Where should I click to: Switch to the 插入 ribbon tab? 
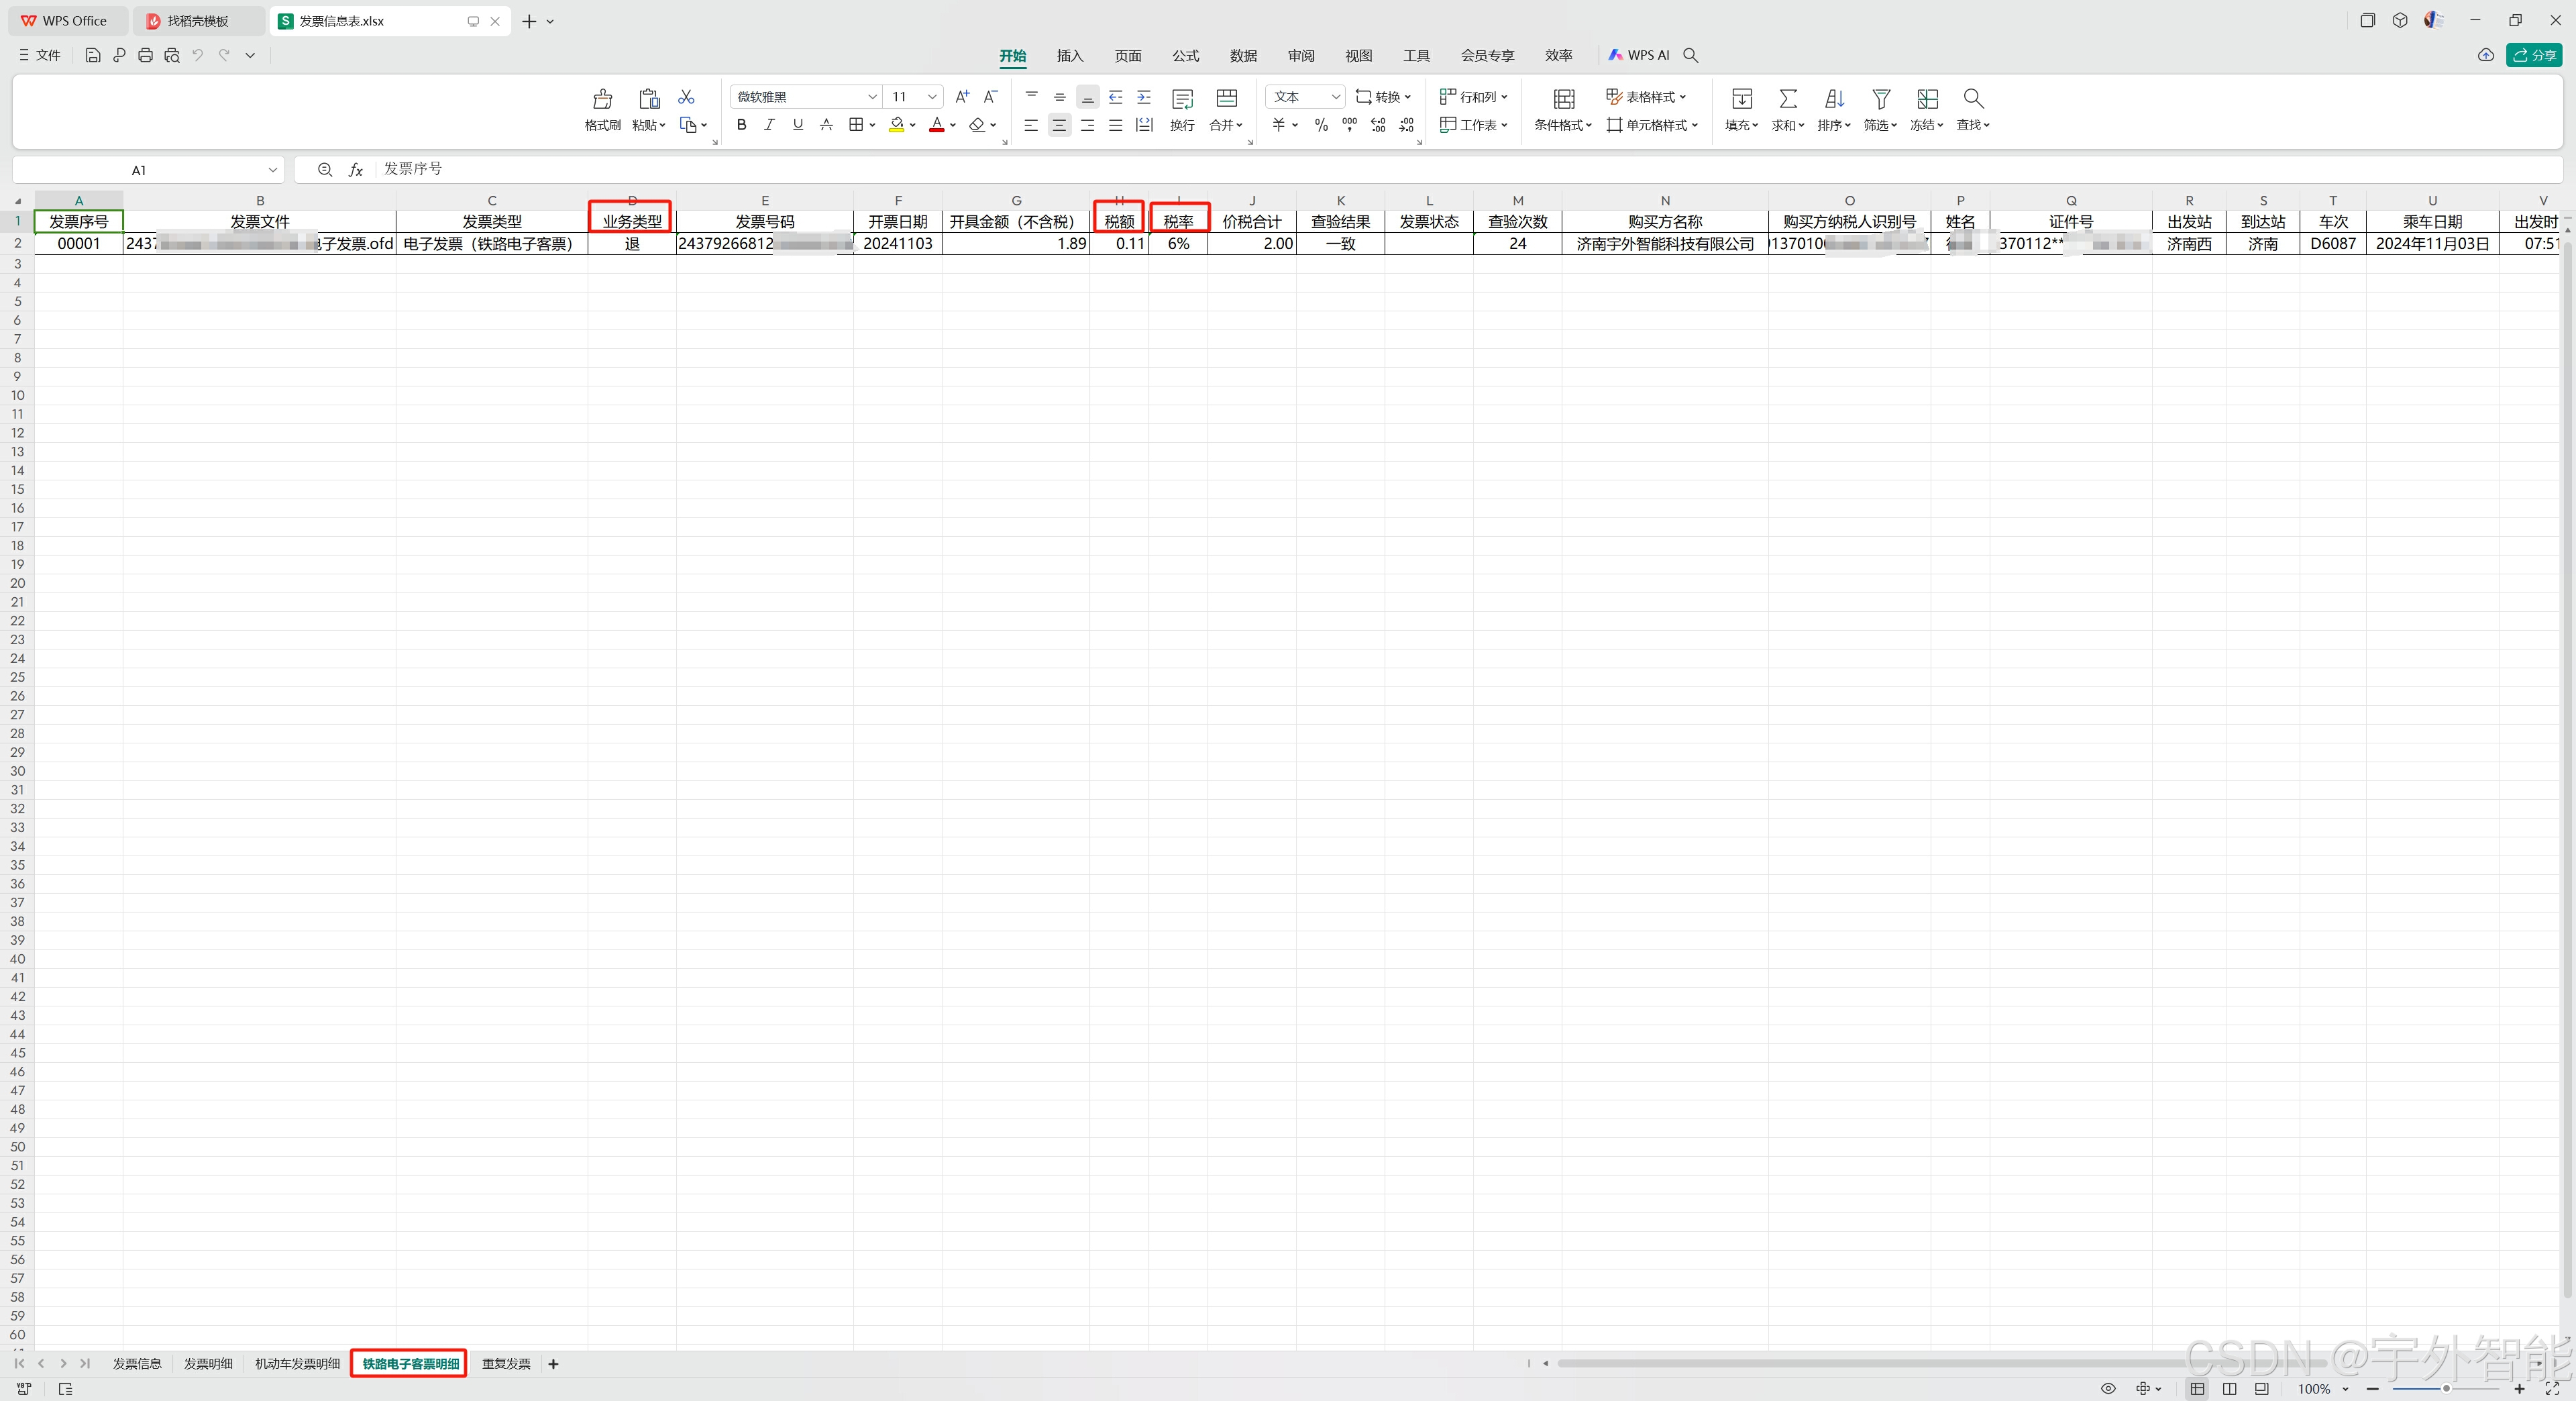click(1070, 56)
